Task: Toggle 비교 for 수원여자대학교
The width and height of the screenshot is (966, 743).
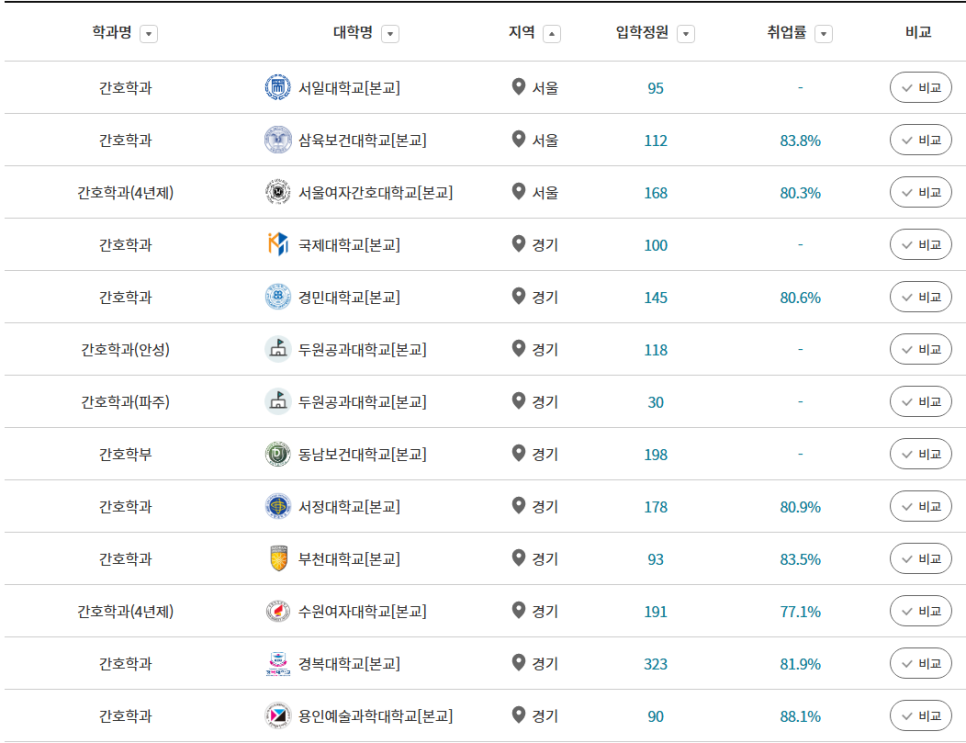Action: coord(920,611)
